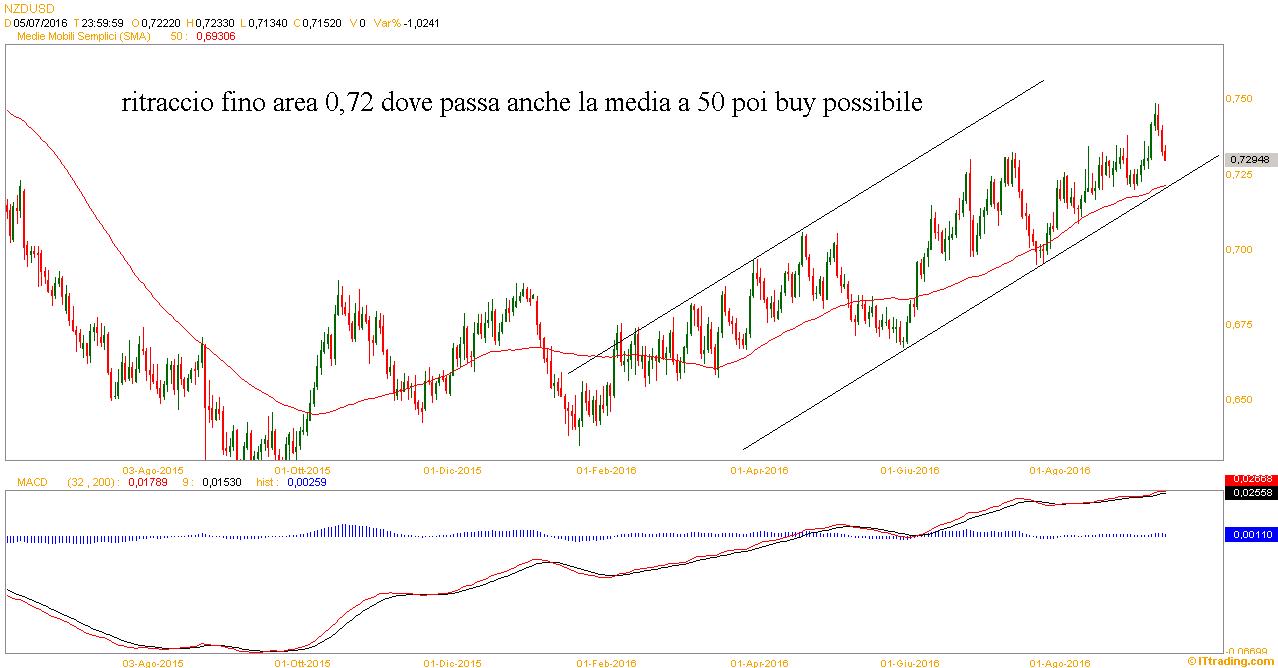The width and height of the screenshot is (1278, 668).
Task: Click the red 50-period SMA value 0,69306
Action: click(220, 34)
